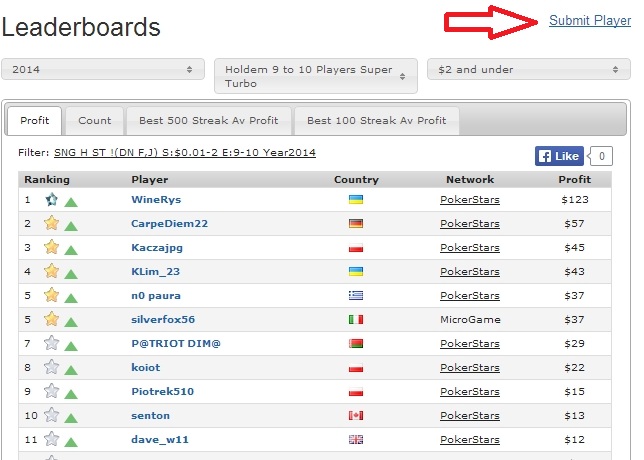The width and height of the screenshot is (644, 460).
Task: Click the gold star beside n0 paura
Action: [51, 295]
